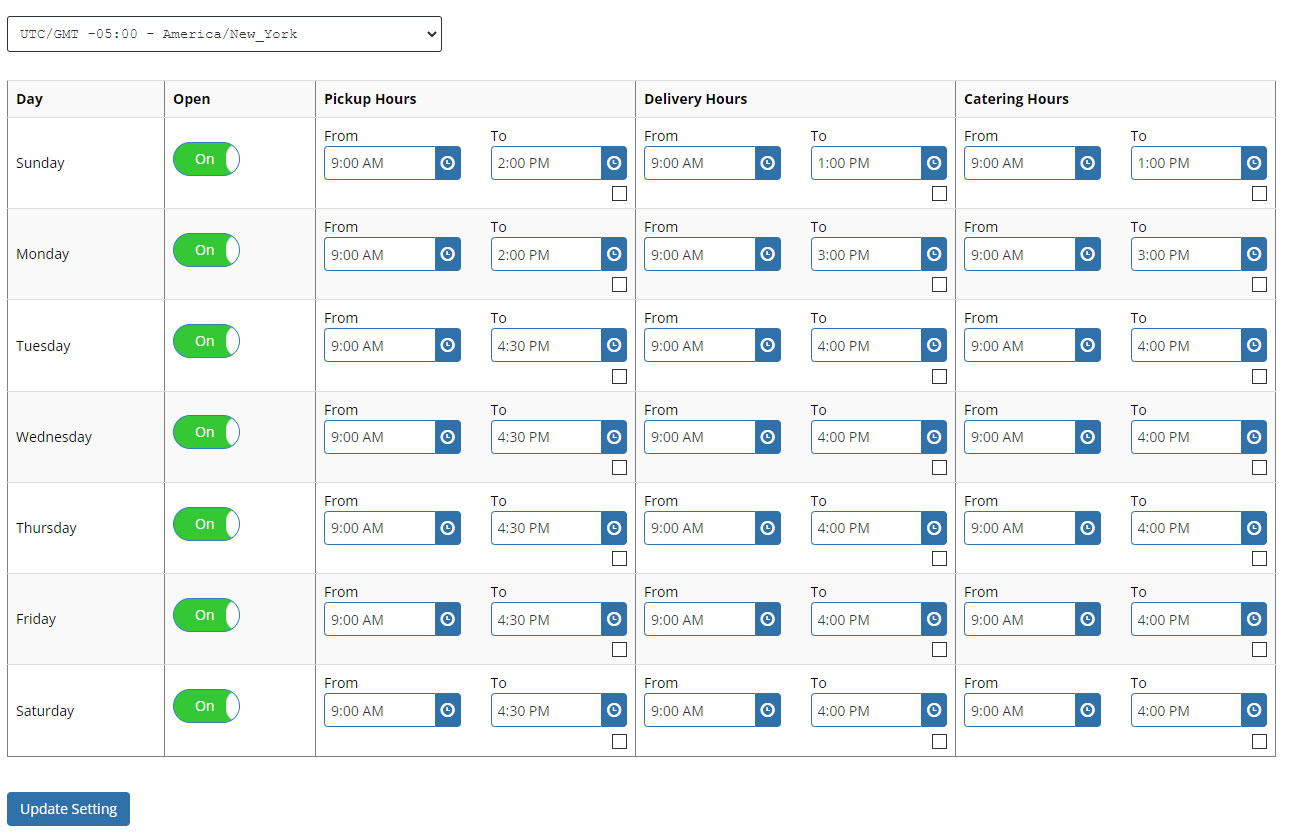Open clock picker for Friday Delivery To
Viewport: 1292px width, 833px height.
click(x=934, y=619)
